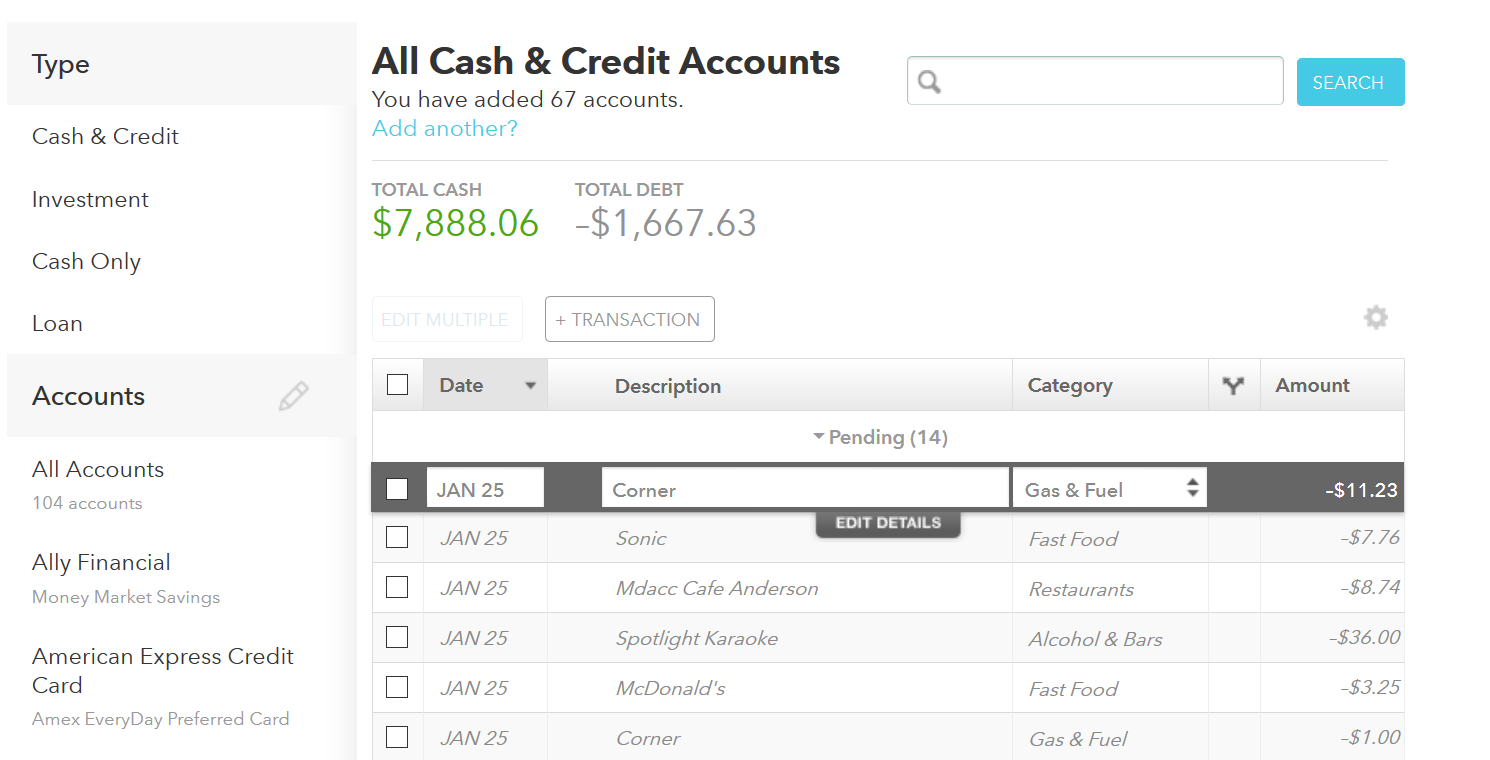Open the Loan accounts view
The image size is (1490, 760).
(x=57, y=323)
